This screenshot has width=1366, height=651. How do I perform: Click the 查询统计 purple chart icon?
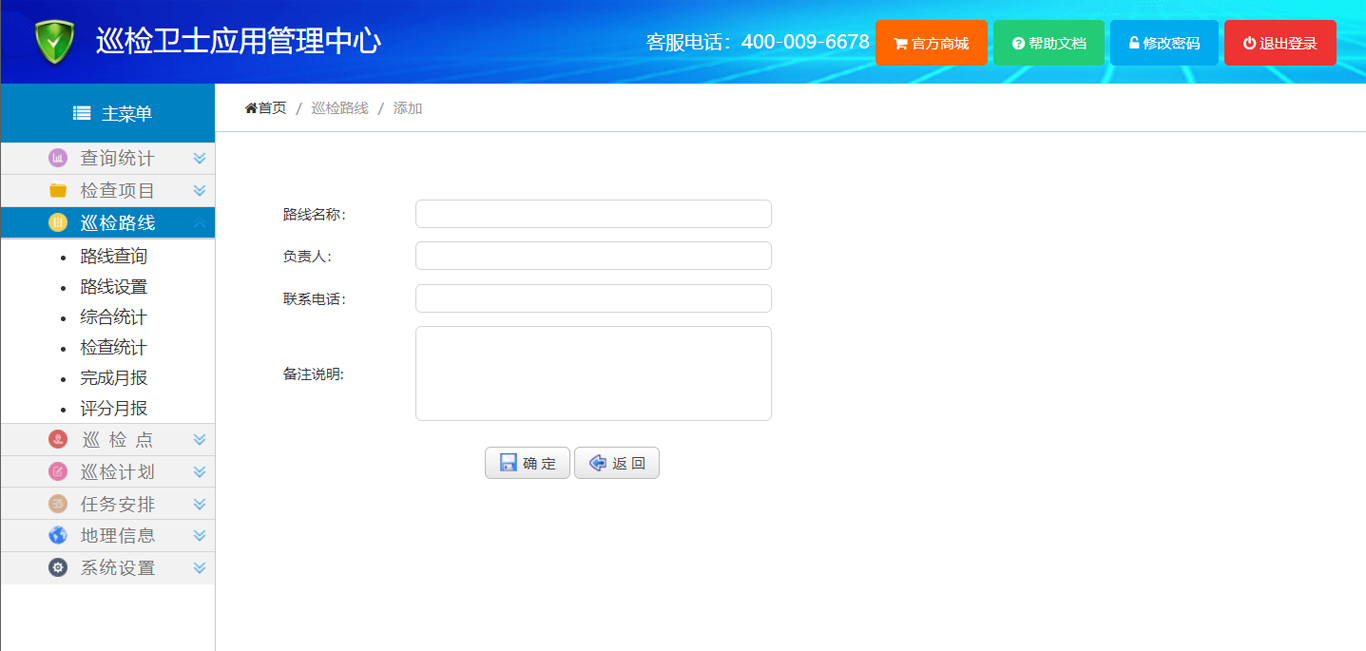click(58, 158)
